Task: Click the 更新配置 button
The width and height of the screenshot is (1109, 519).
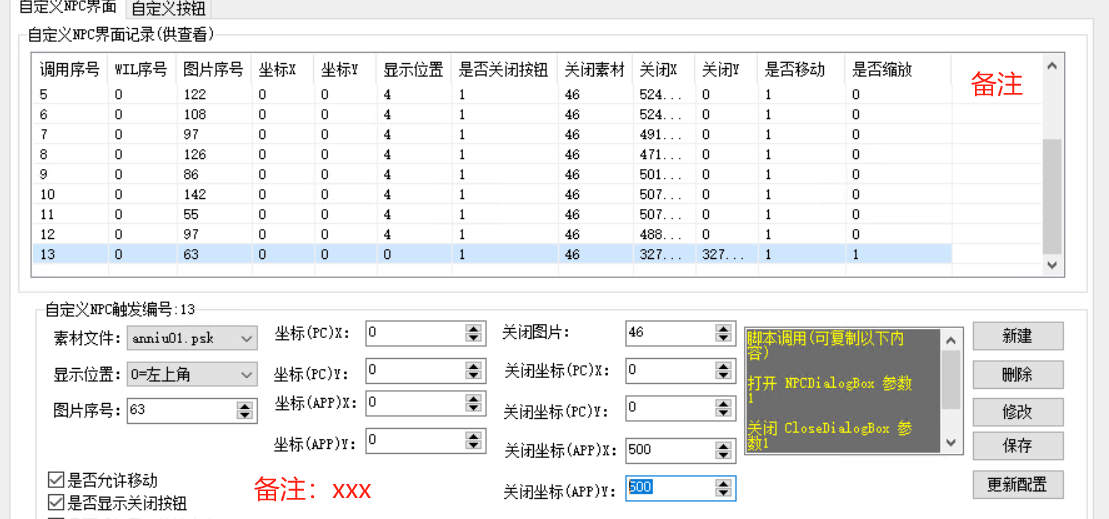Action: 1017,485
